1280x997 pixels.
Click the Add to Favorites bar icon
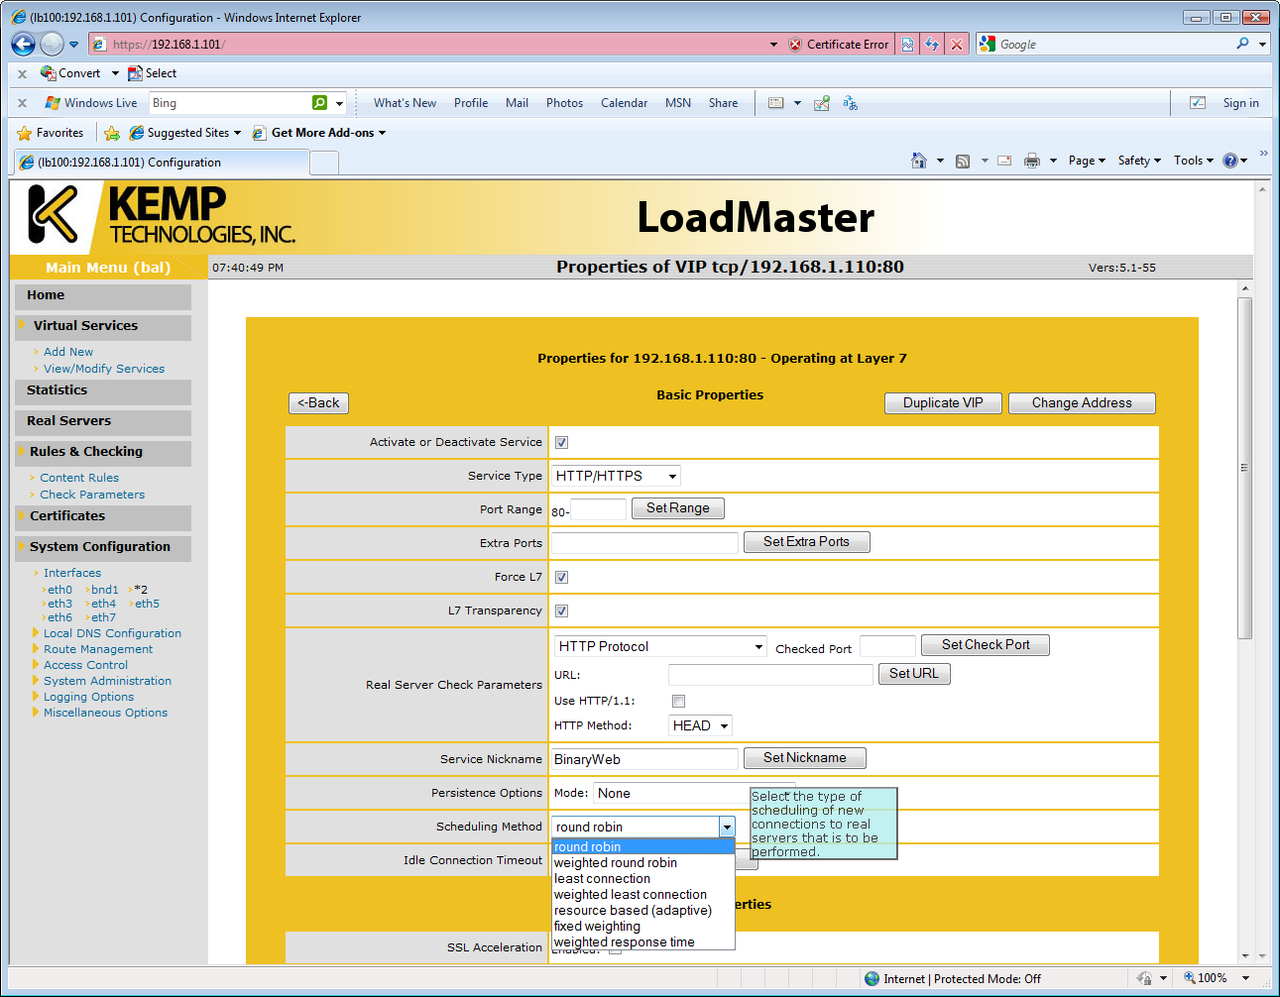[x=112, y=133]
